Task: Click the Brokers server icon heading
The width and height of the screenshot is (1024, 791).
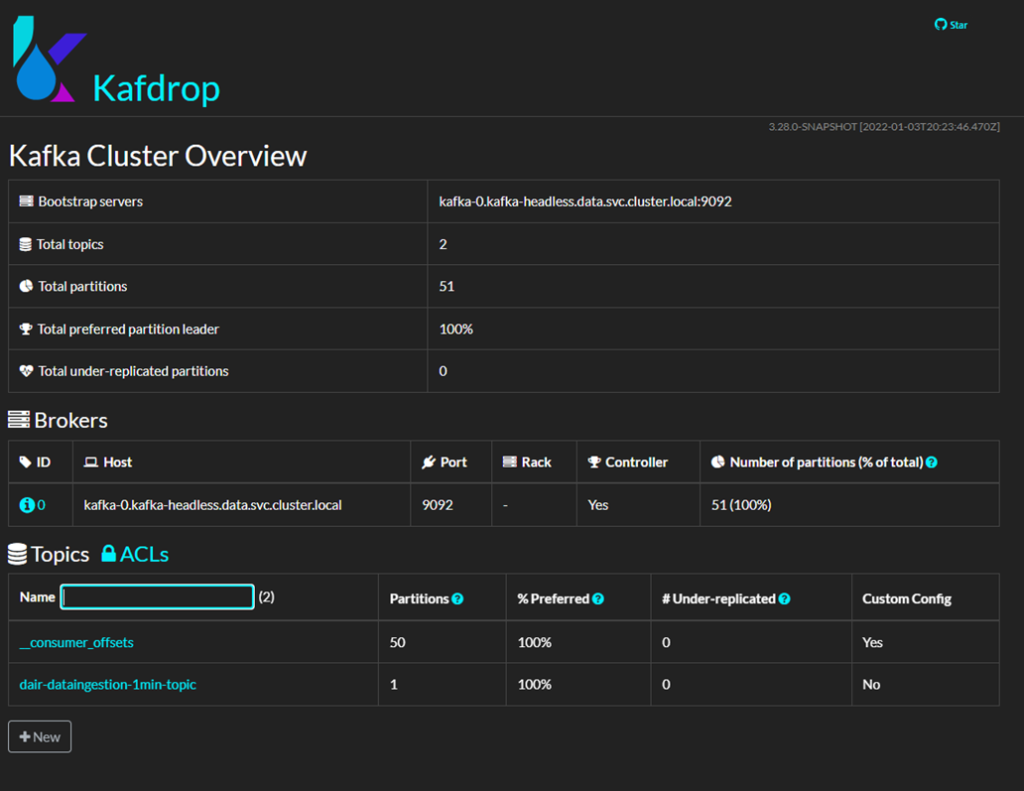Action: coord(19,420)
